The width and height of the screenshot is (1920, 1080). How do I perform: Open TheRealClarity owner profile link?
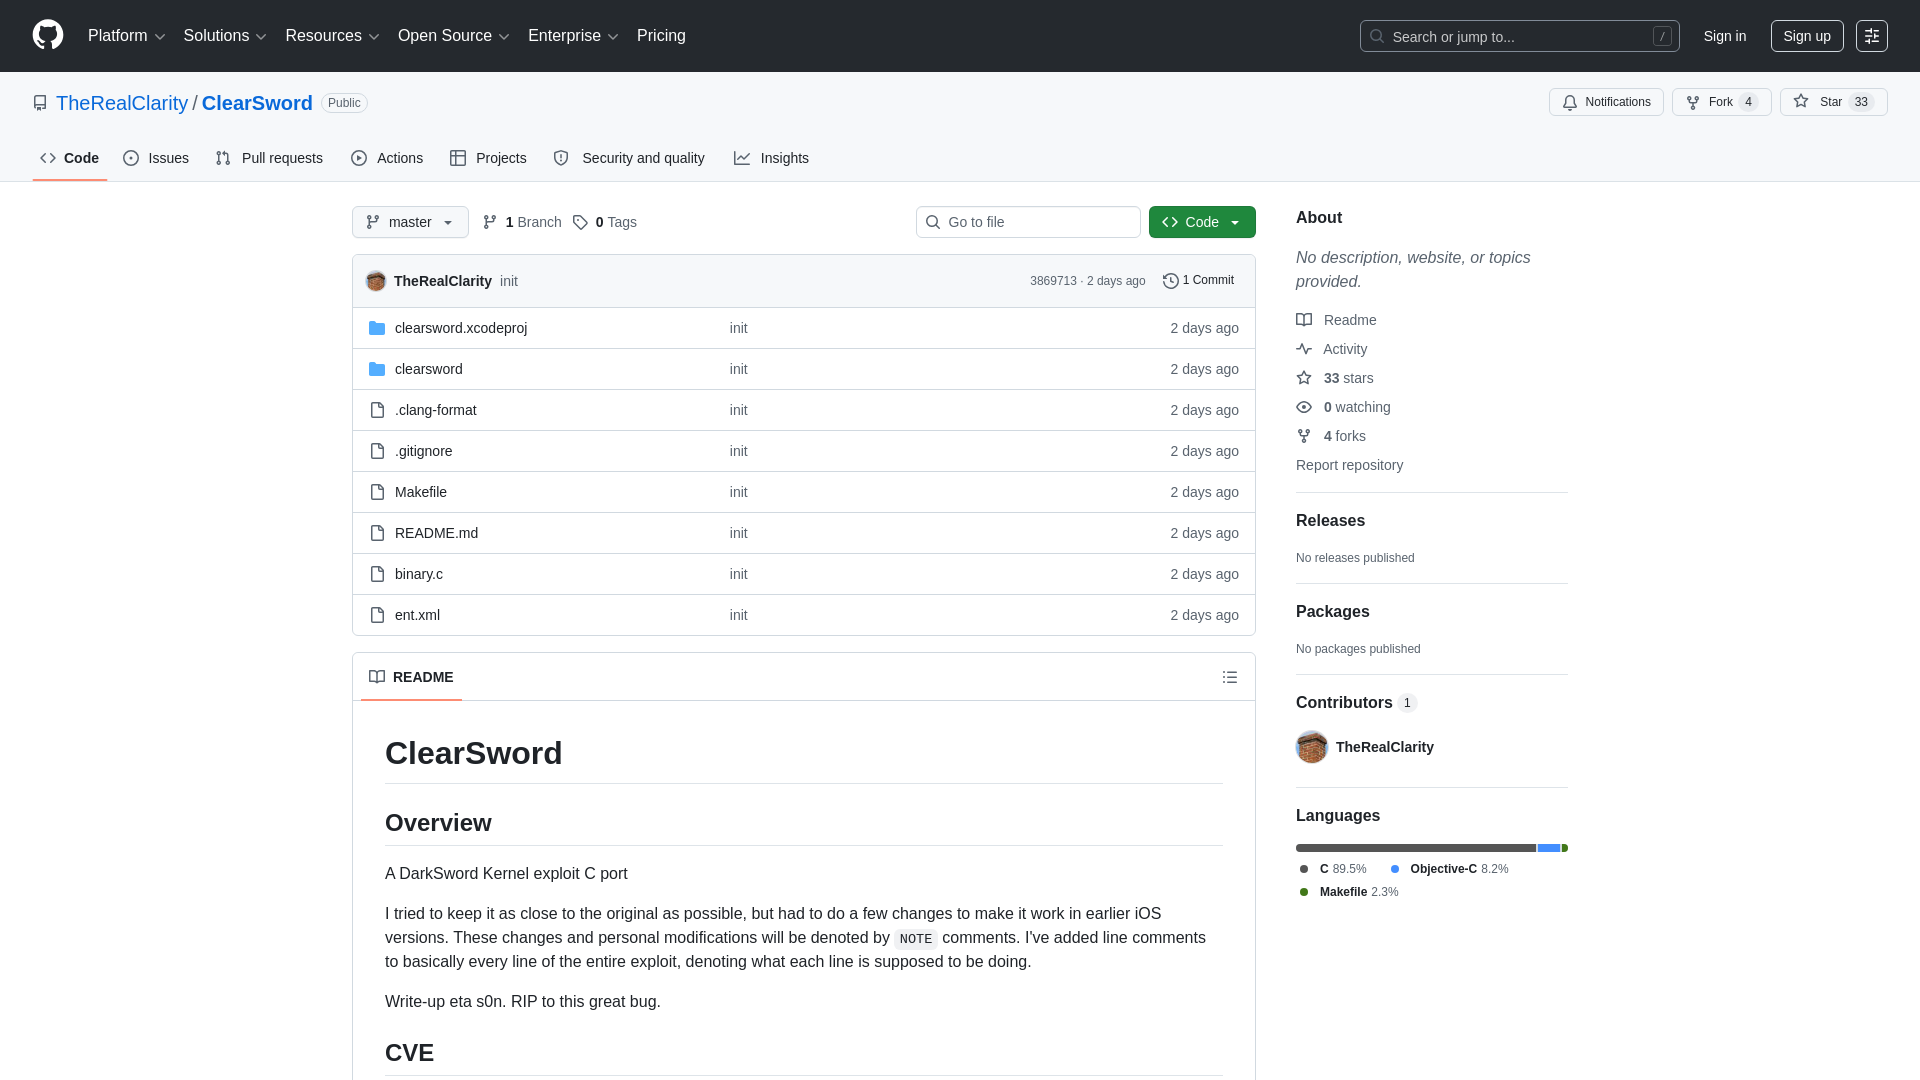pos(122,103)
